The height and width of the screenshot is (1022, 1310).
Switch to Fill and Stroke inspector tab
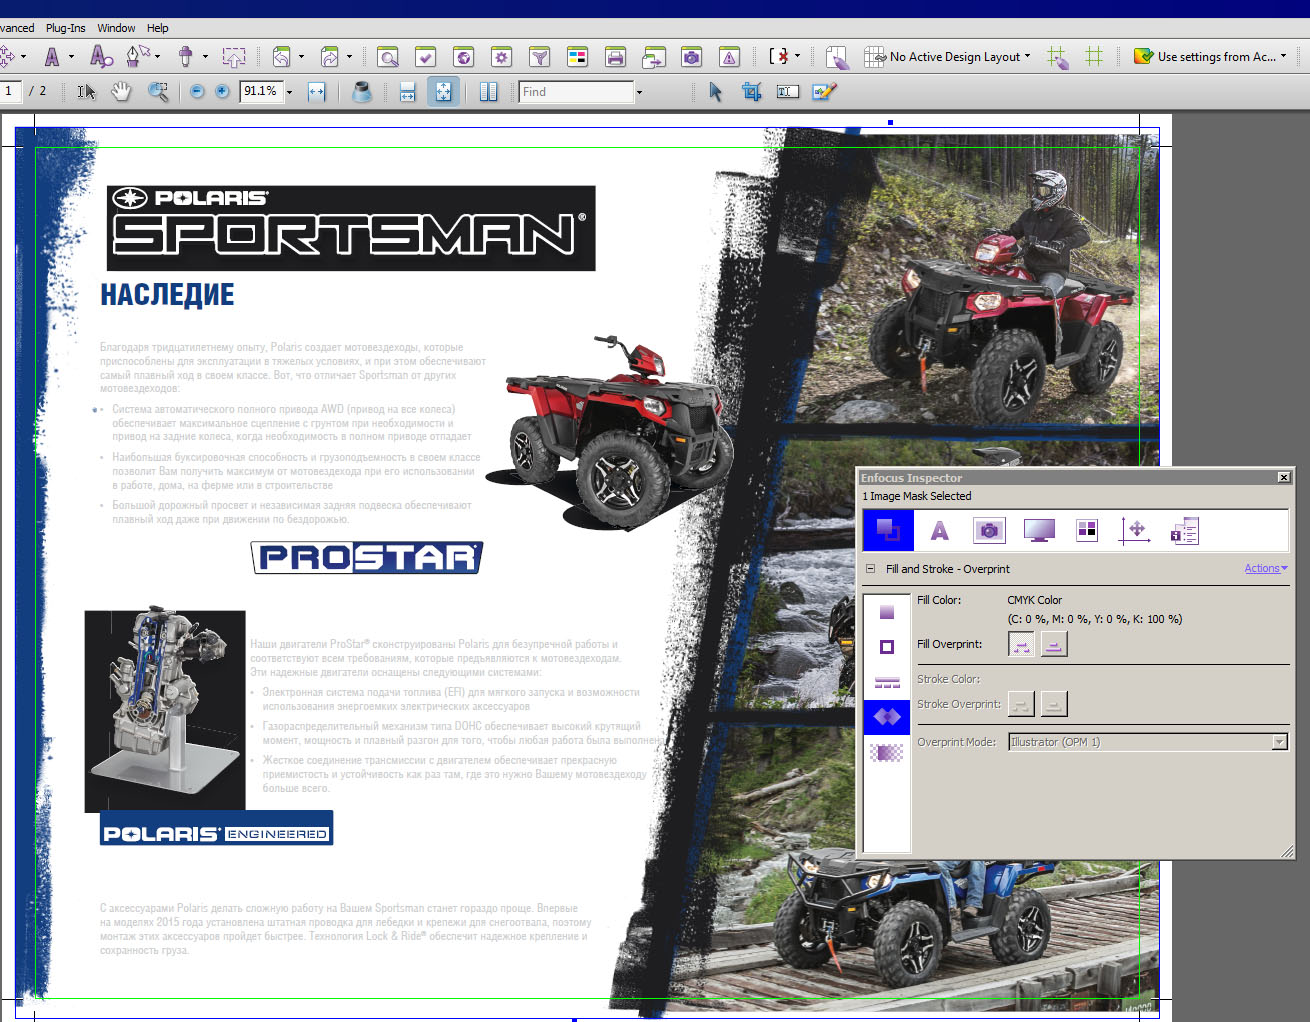pos(888,530)
